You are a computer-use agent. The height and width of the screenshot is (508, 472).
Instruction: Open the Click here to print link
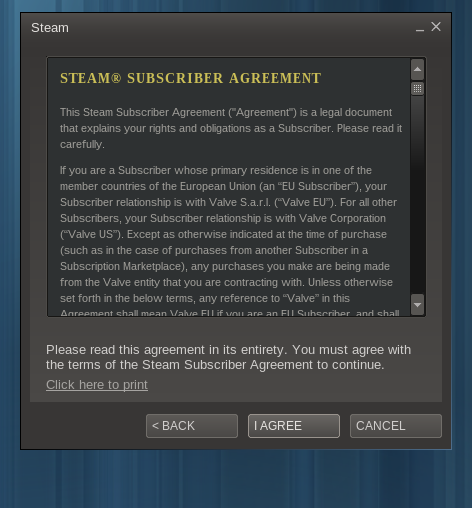click(x=97, y=385)
